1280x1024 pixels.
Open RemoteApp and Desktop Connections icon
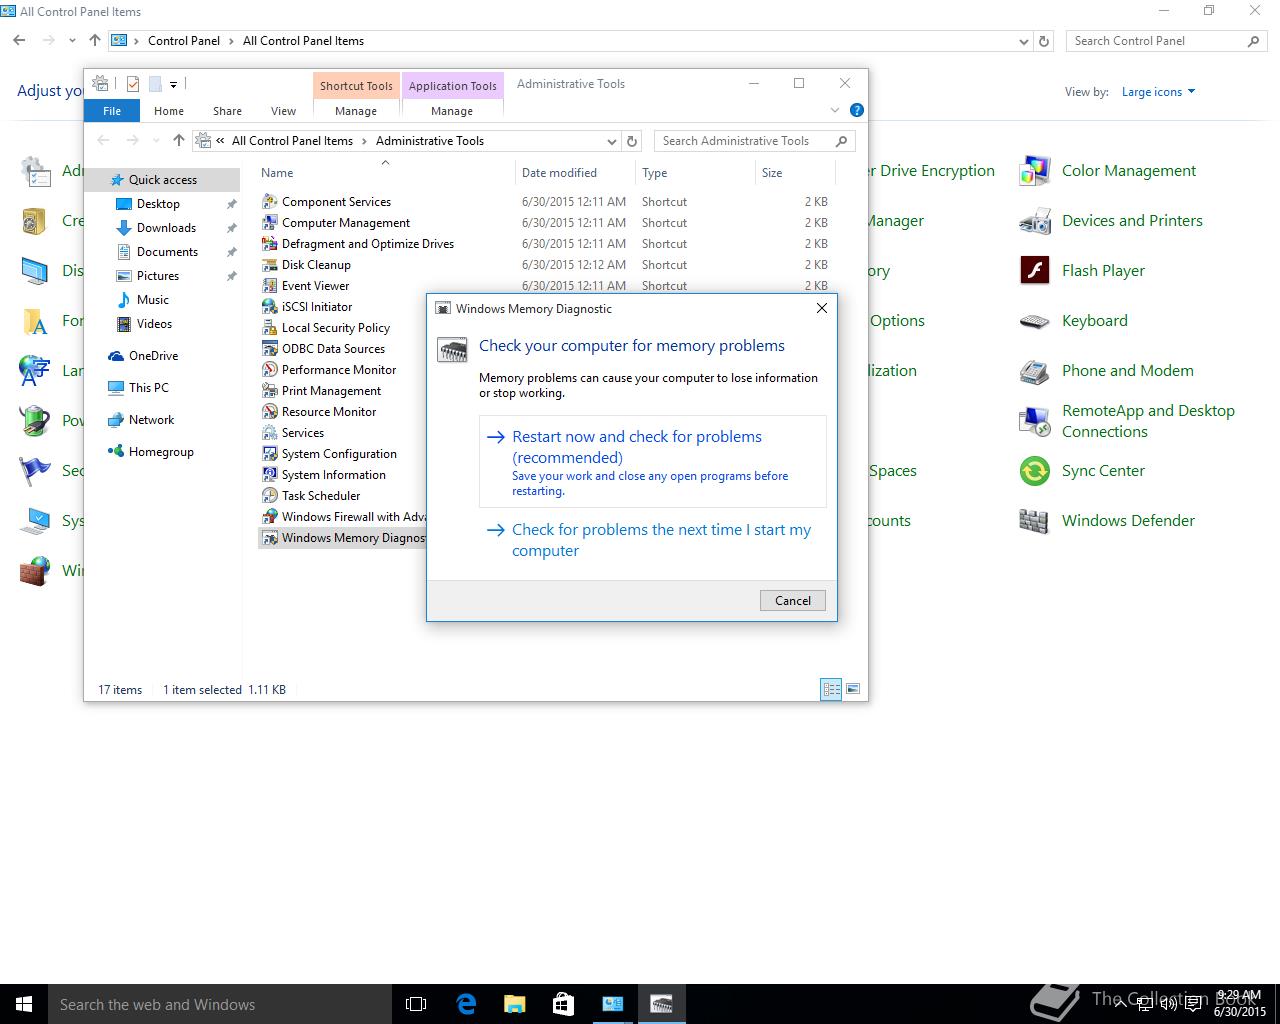(x=1034, y=421)
